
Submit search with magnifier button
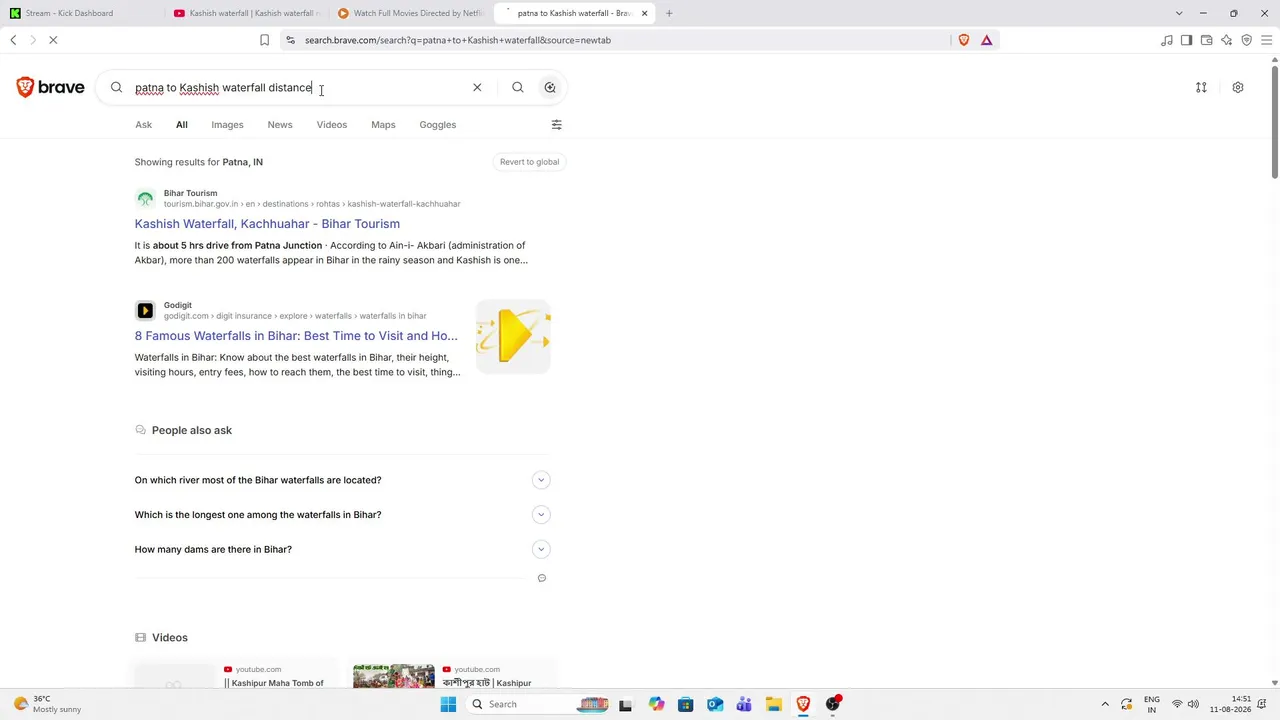pyautogui.click(x=518, y=87)
